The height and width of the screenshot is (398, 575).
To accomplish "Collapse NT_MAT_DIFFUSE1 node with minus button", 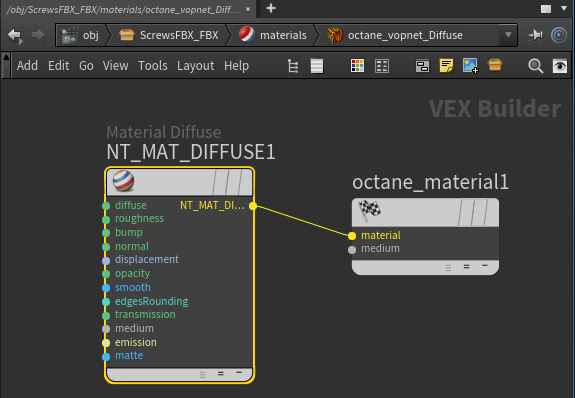I will (x=239, y=373).
